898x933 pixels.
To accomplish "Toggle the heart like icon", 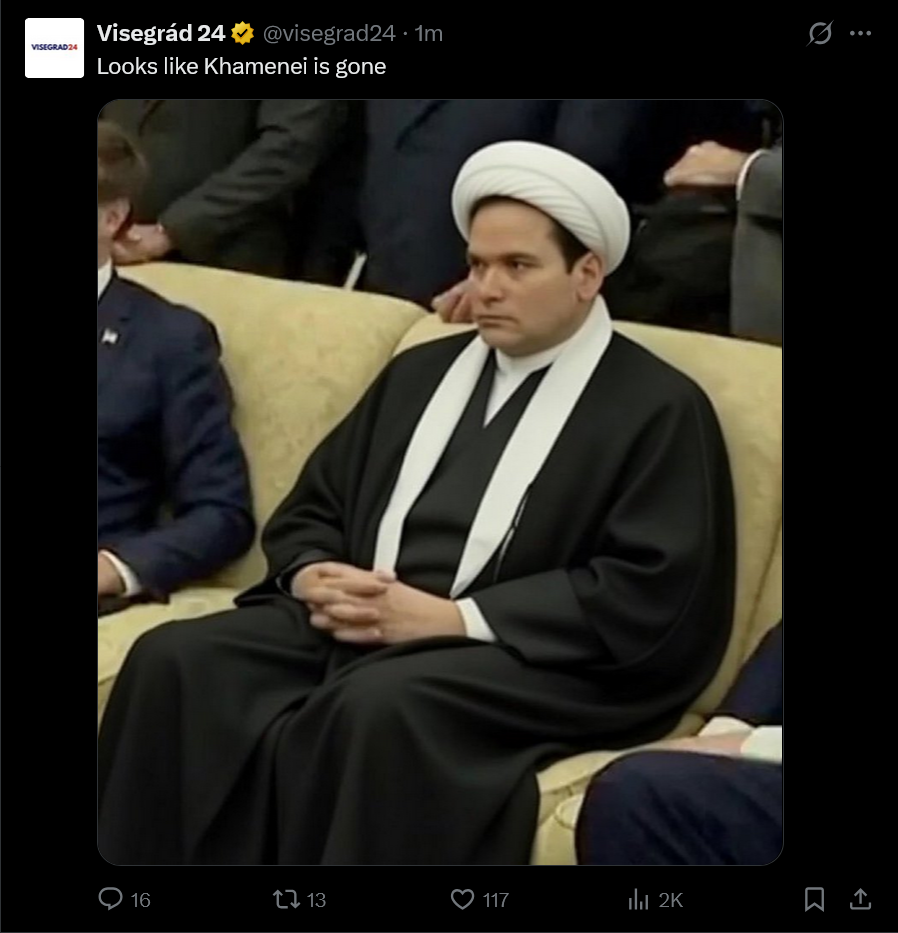I will coord(462,899).
